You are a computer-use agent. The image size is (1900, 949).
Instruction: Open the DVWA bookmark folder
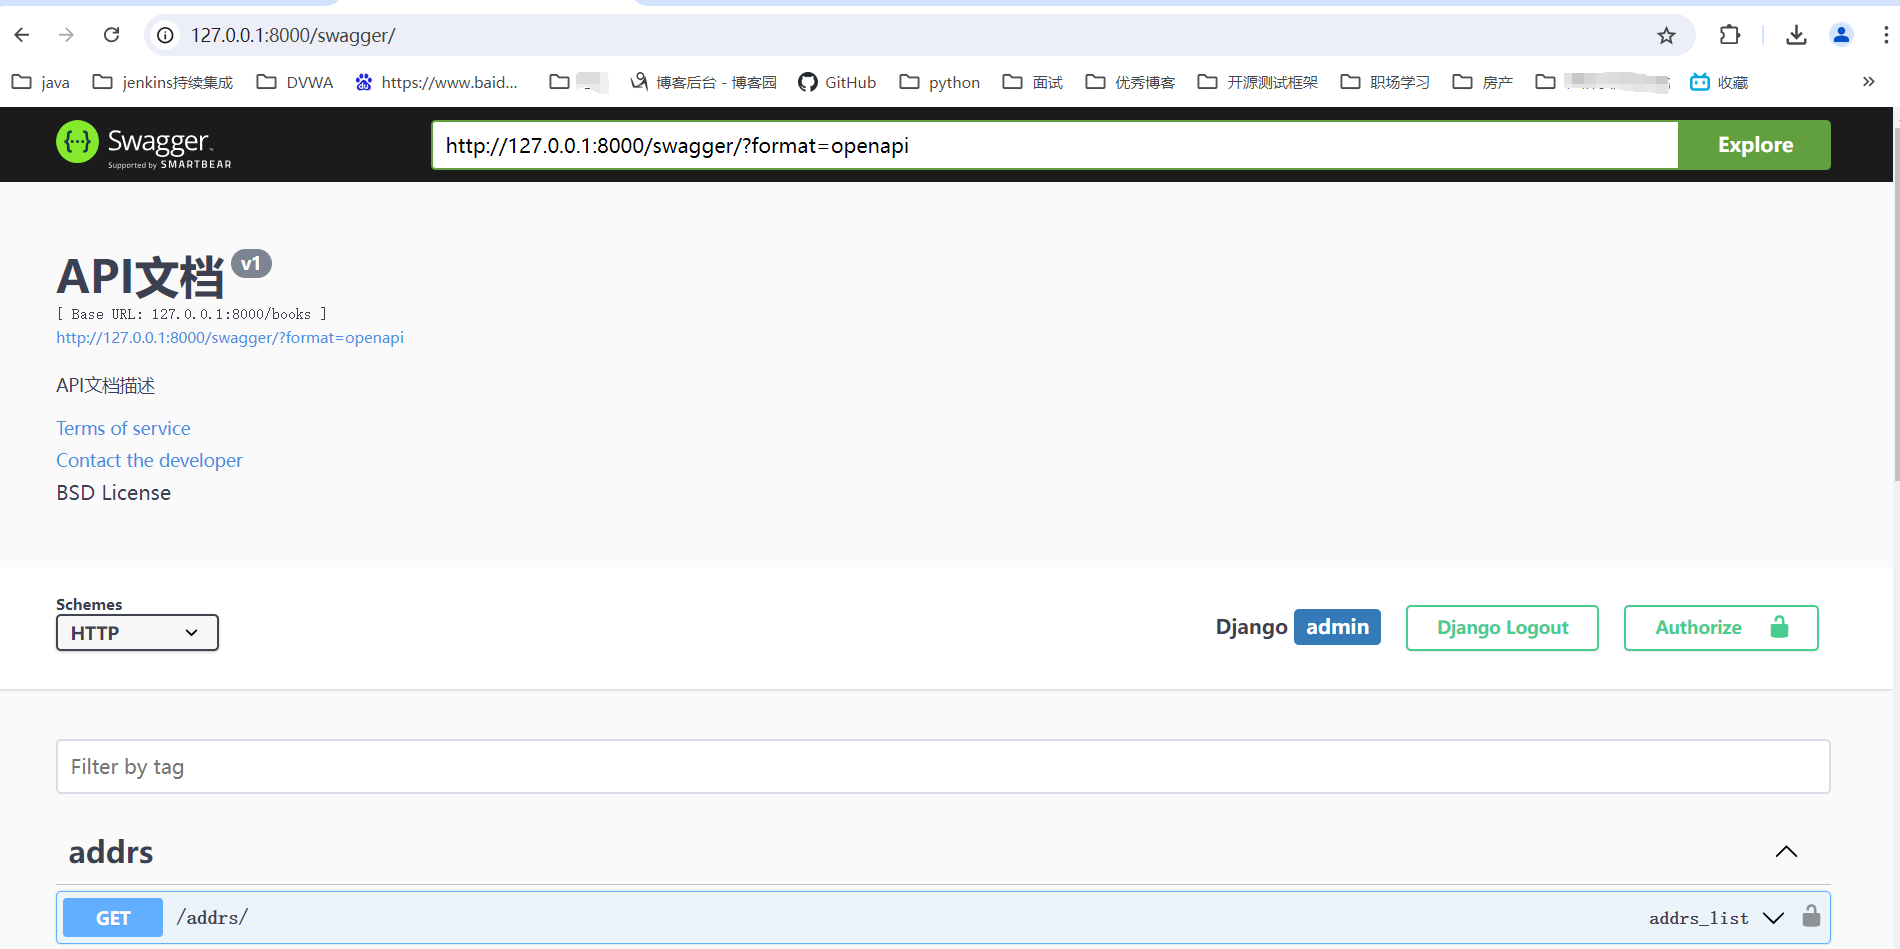pyautogui.click(x=295, y=82)
